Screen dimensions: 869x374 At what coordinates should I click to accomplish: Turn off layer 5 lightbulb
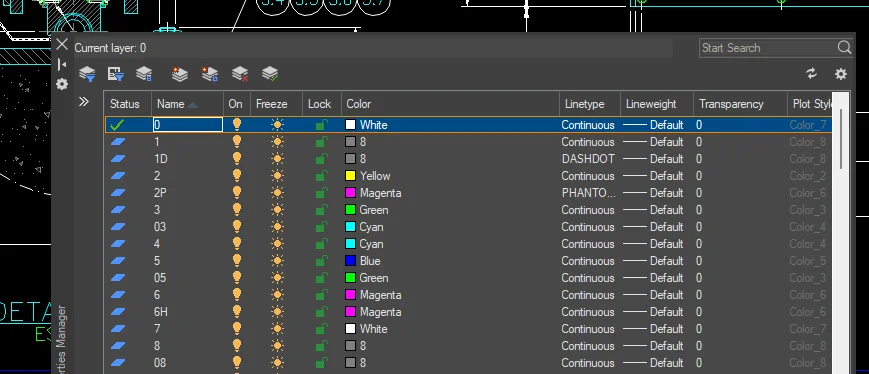click(x=237, y=260)
